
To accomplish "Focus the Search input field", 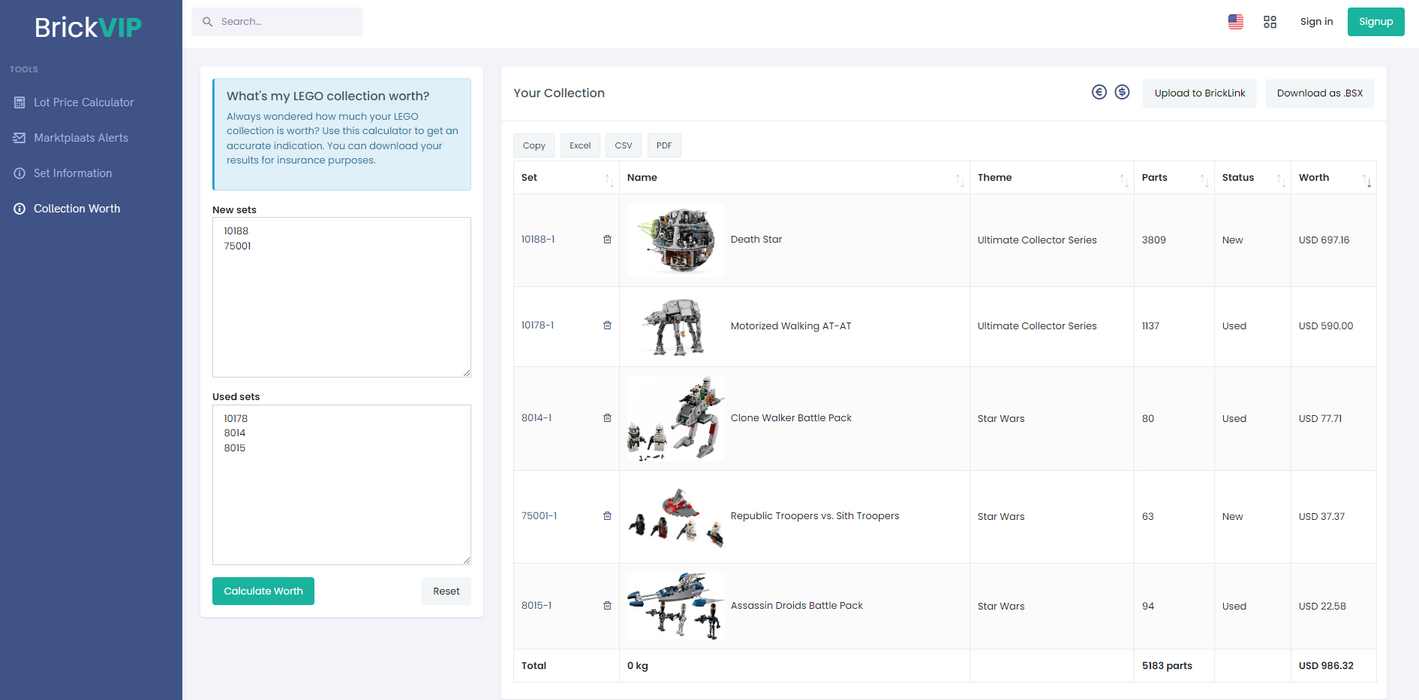I will tap(277, 22).
